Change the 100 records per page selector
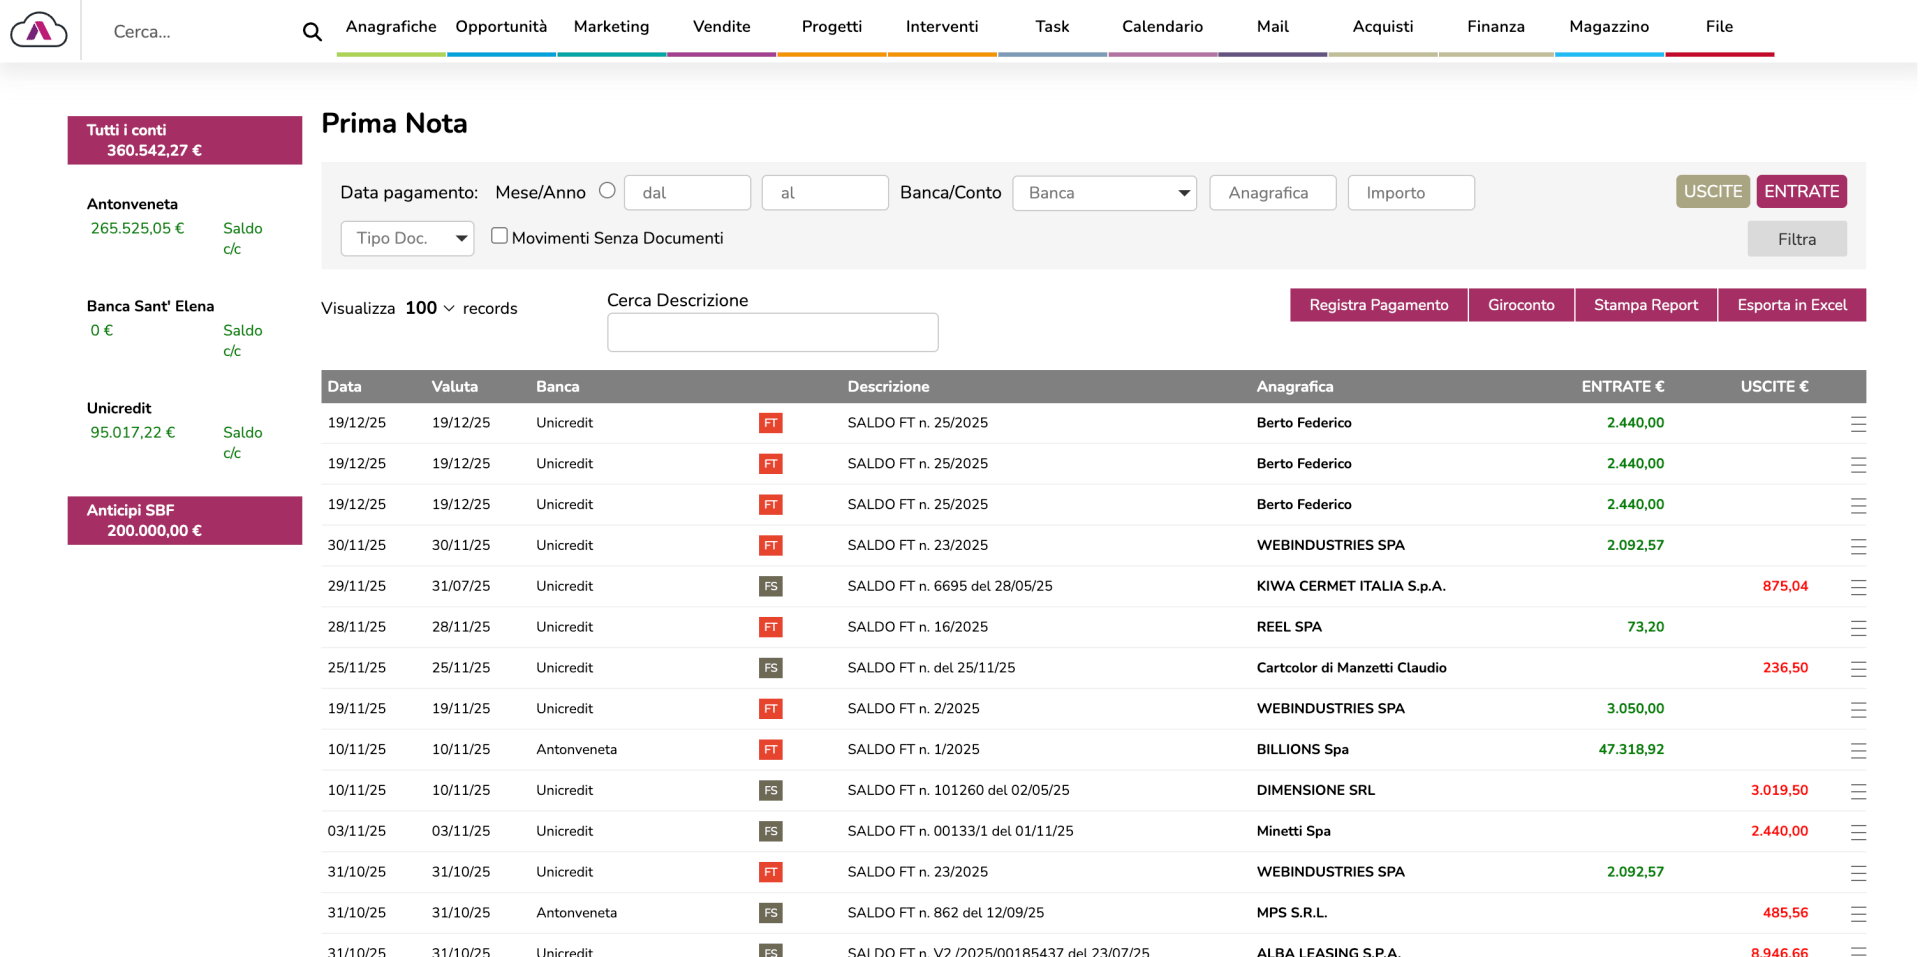1920x957 pixels. [430, 308]
